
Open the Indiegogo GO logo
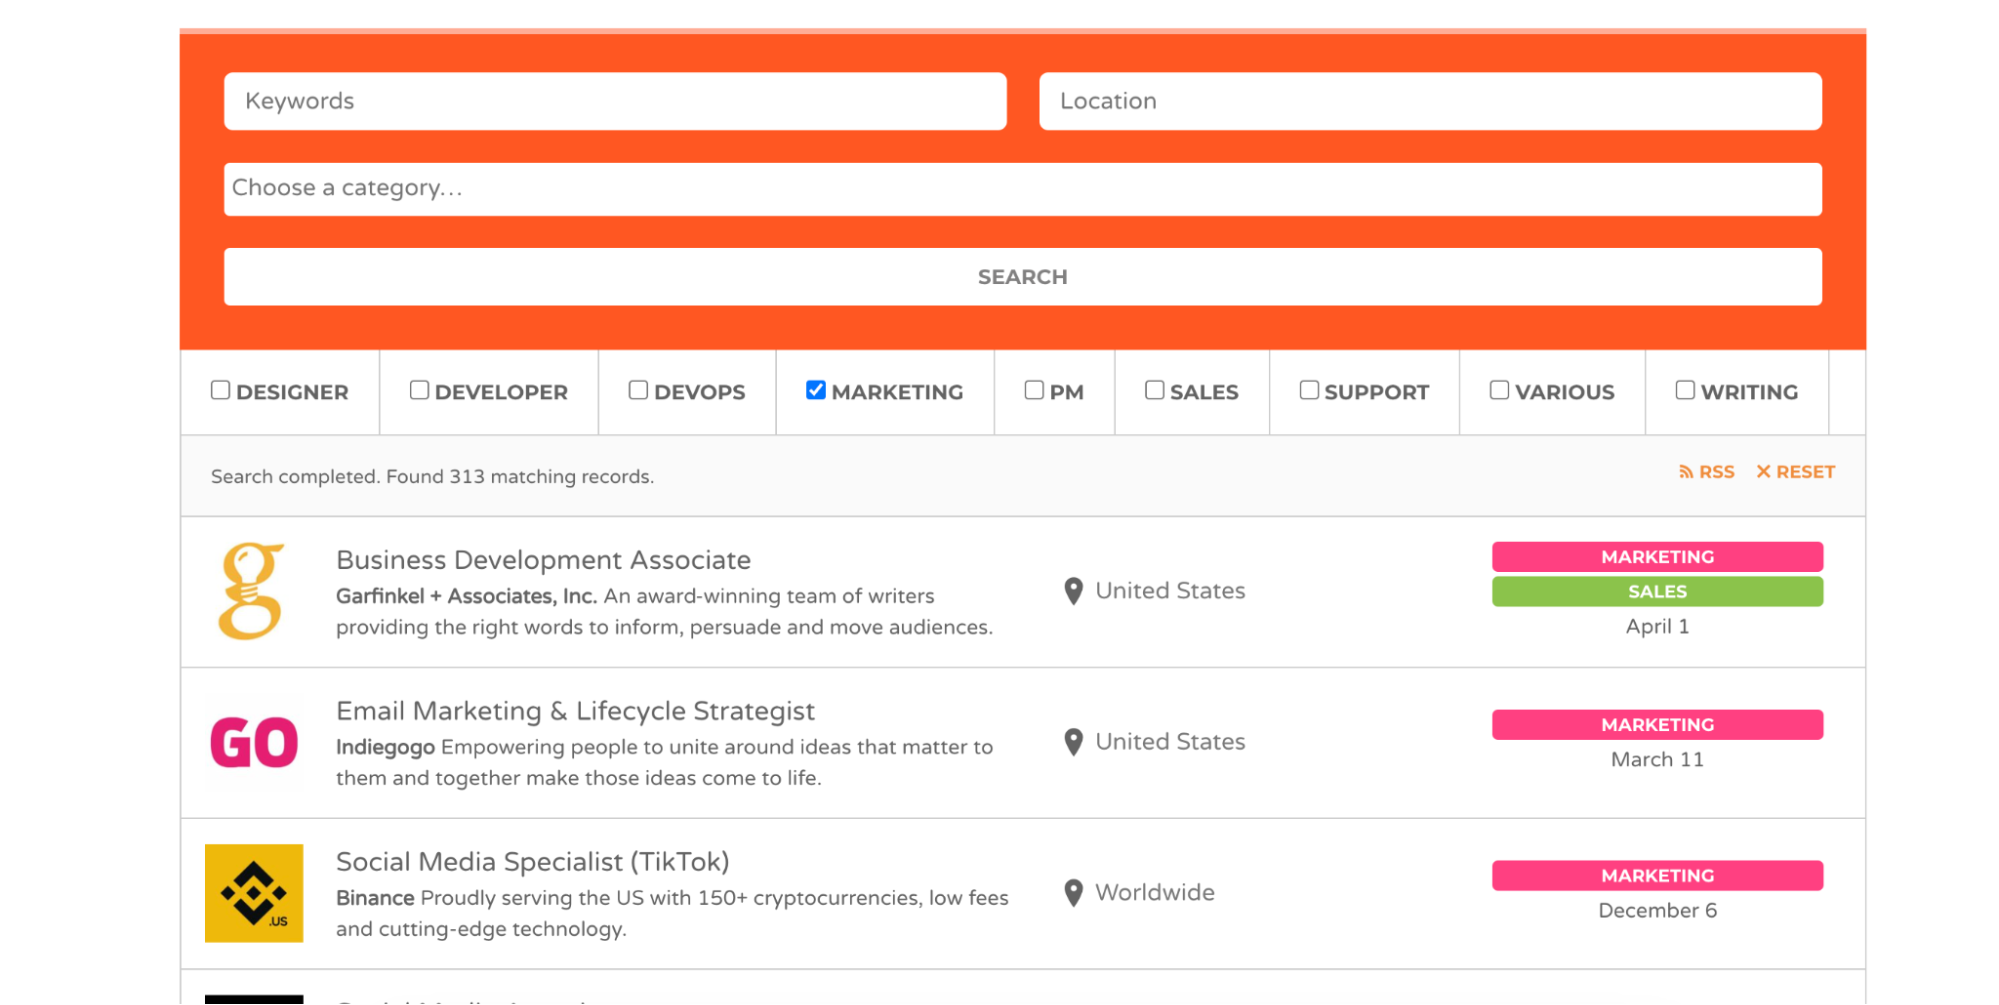pos(254,743)
